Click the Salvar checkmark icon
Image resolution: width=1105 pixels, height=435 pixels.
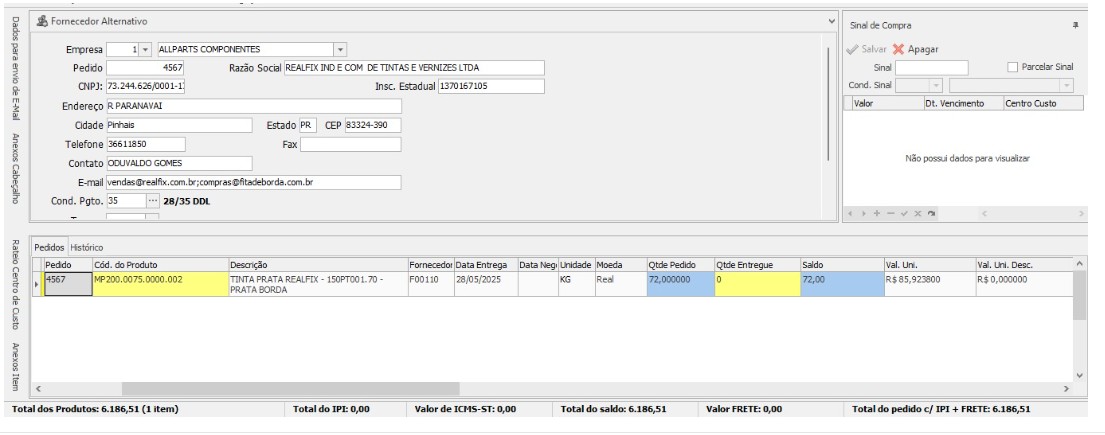pos(852,49)
